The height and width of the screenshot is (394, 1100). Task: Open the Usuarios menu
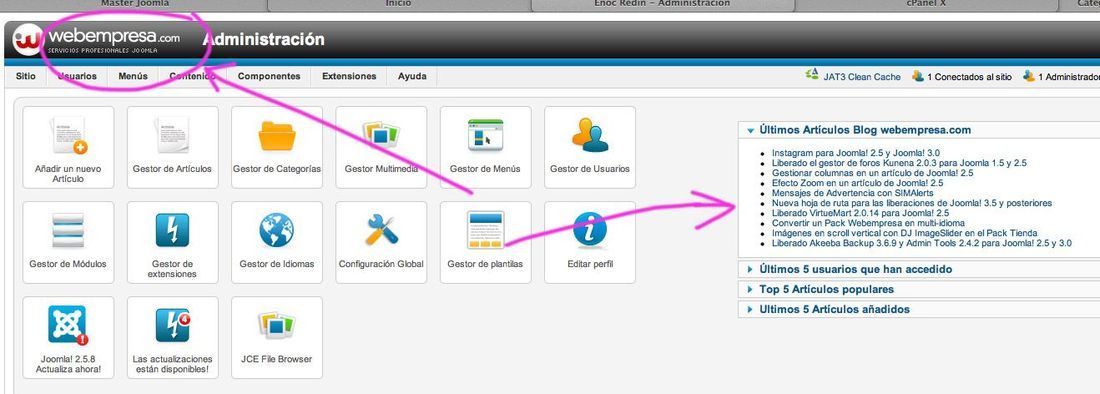(77, 76)
